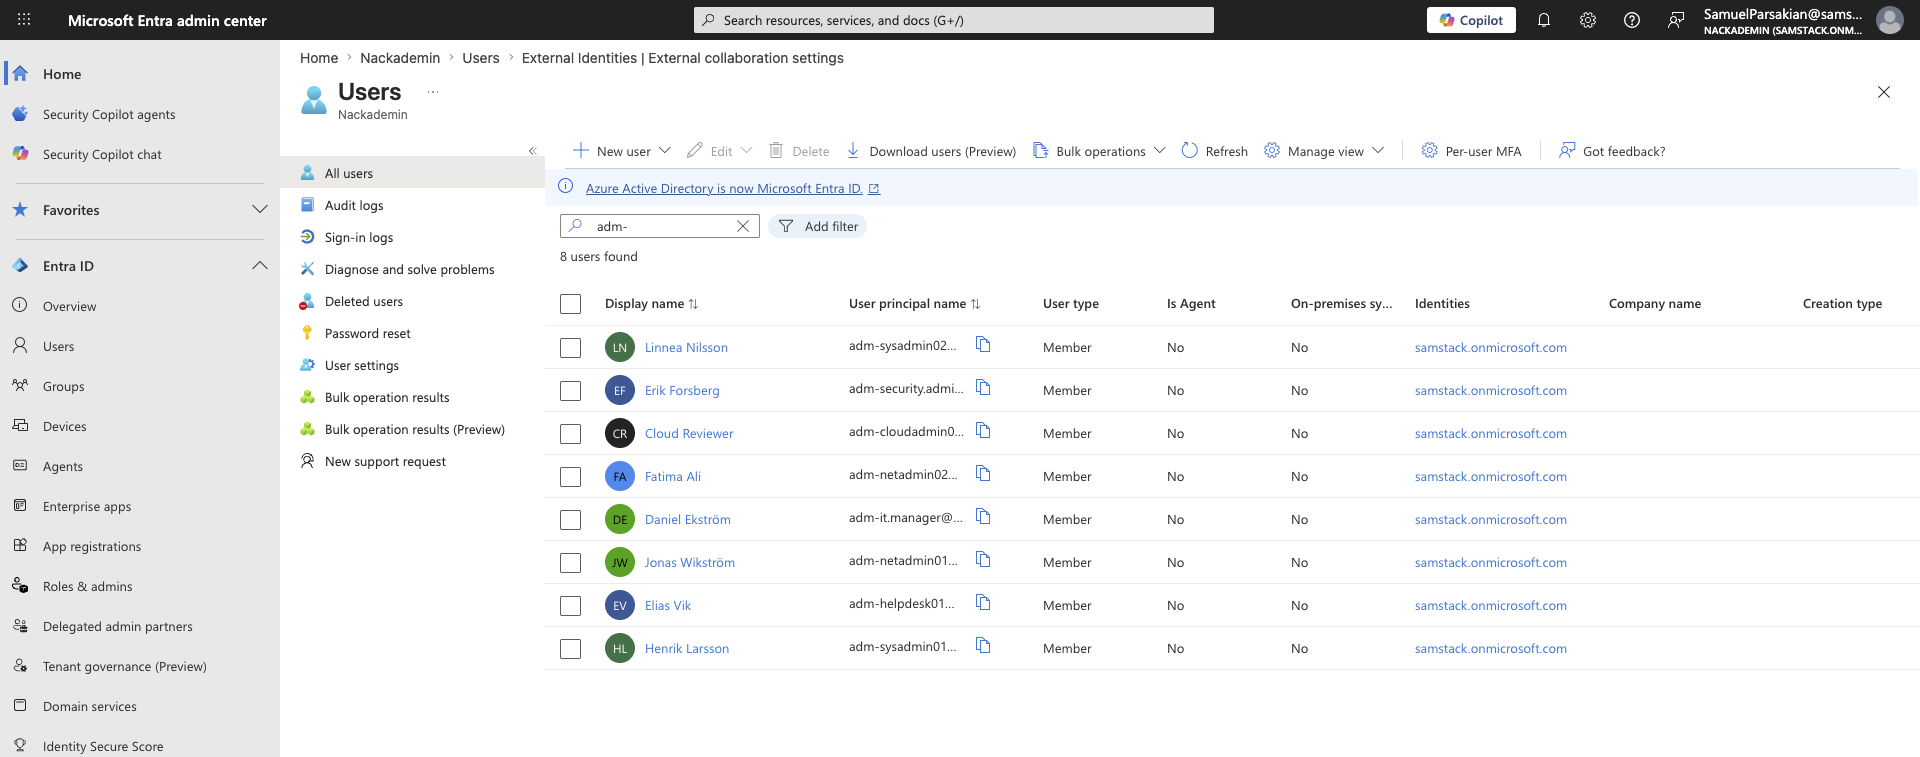1920x757 pixels.
Task: Copy Daniel Ekström's user principal name
Action: point(983,517)
